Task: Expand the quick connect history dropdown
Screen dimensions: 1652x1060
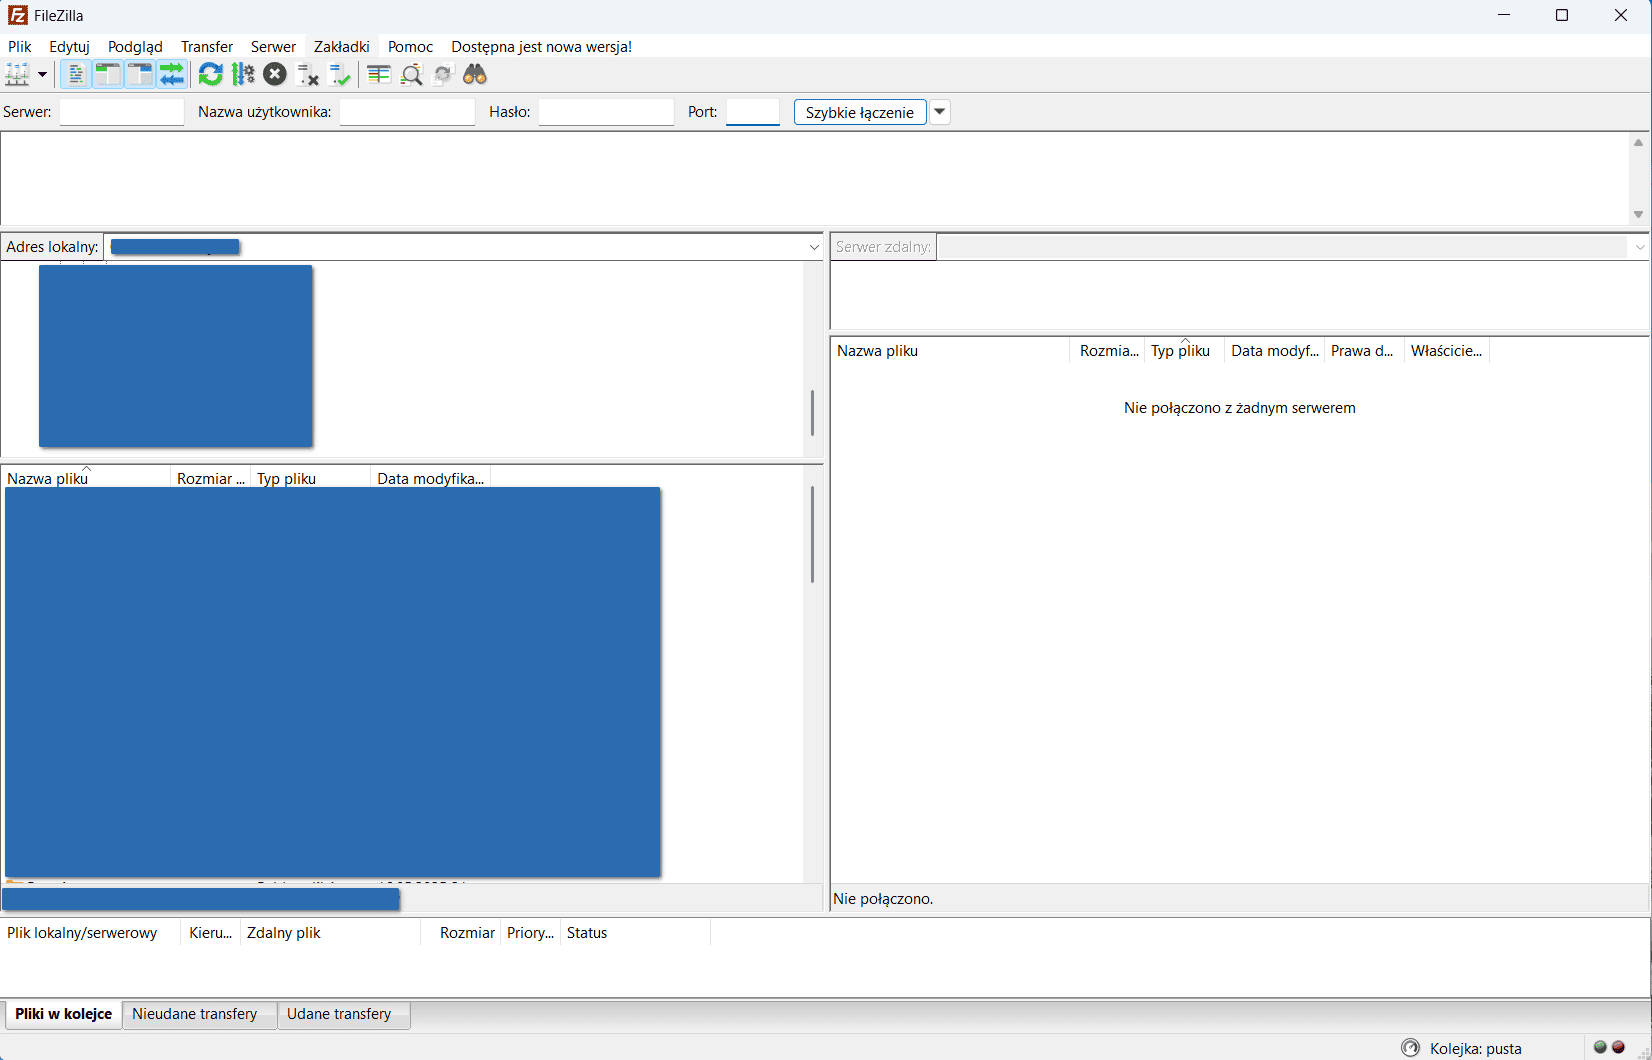Action: (x=940, y=112)
